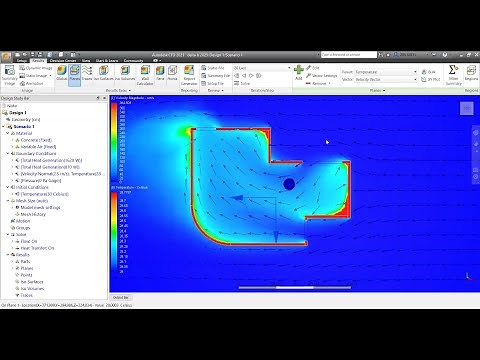Open the Setup File
Image resolution: width=480 pixels, height=360 pixels.
(x=212, y=83)
